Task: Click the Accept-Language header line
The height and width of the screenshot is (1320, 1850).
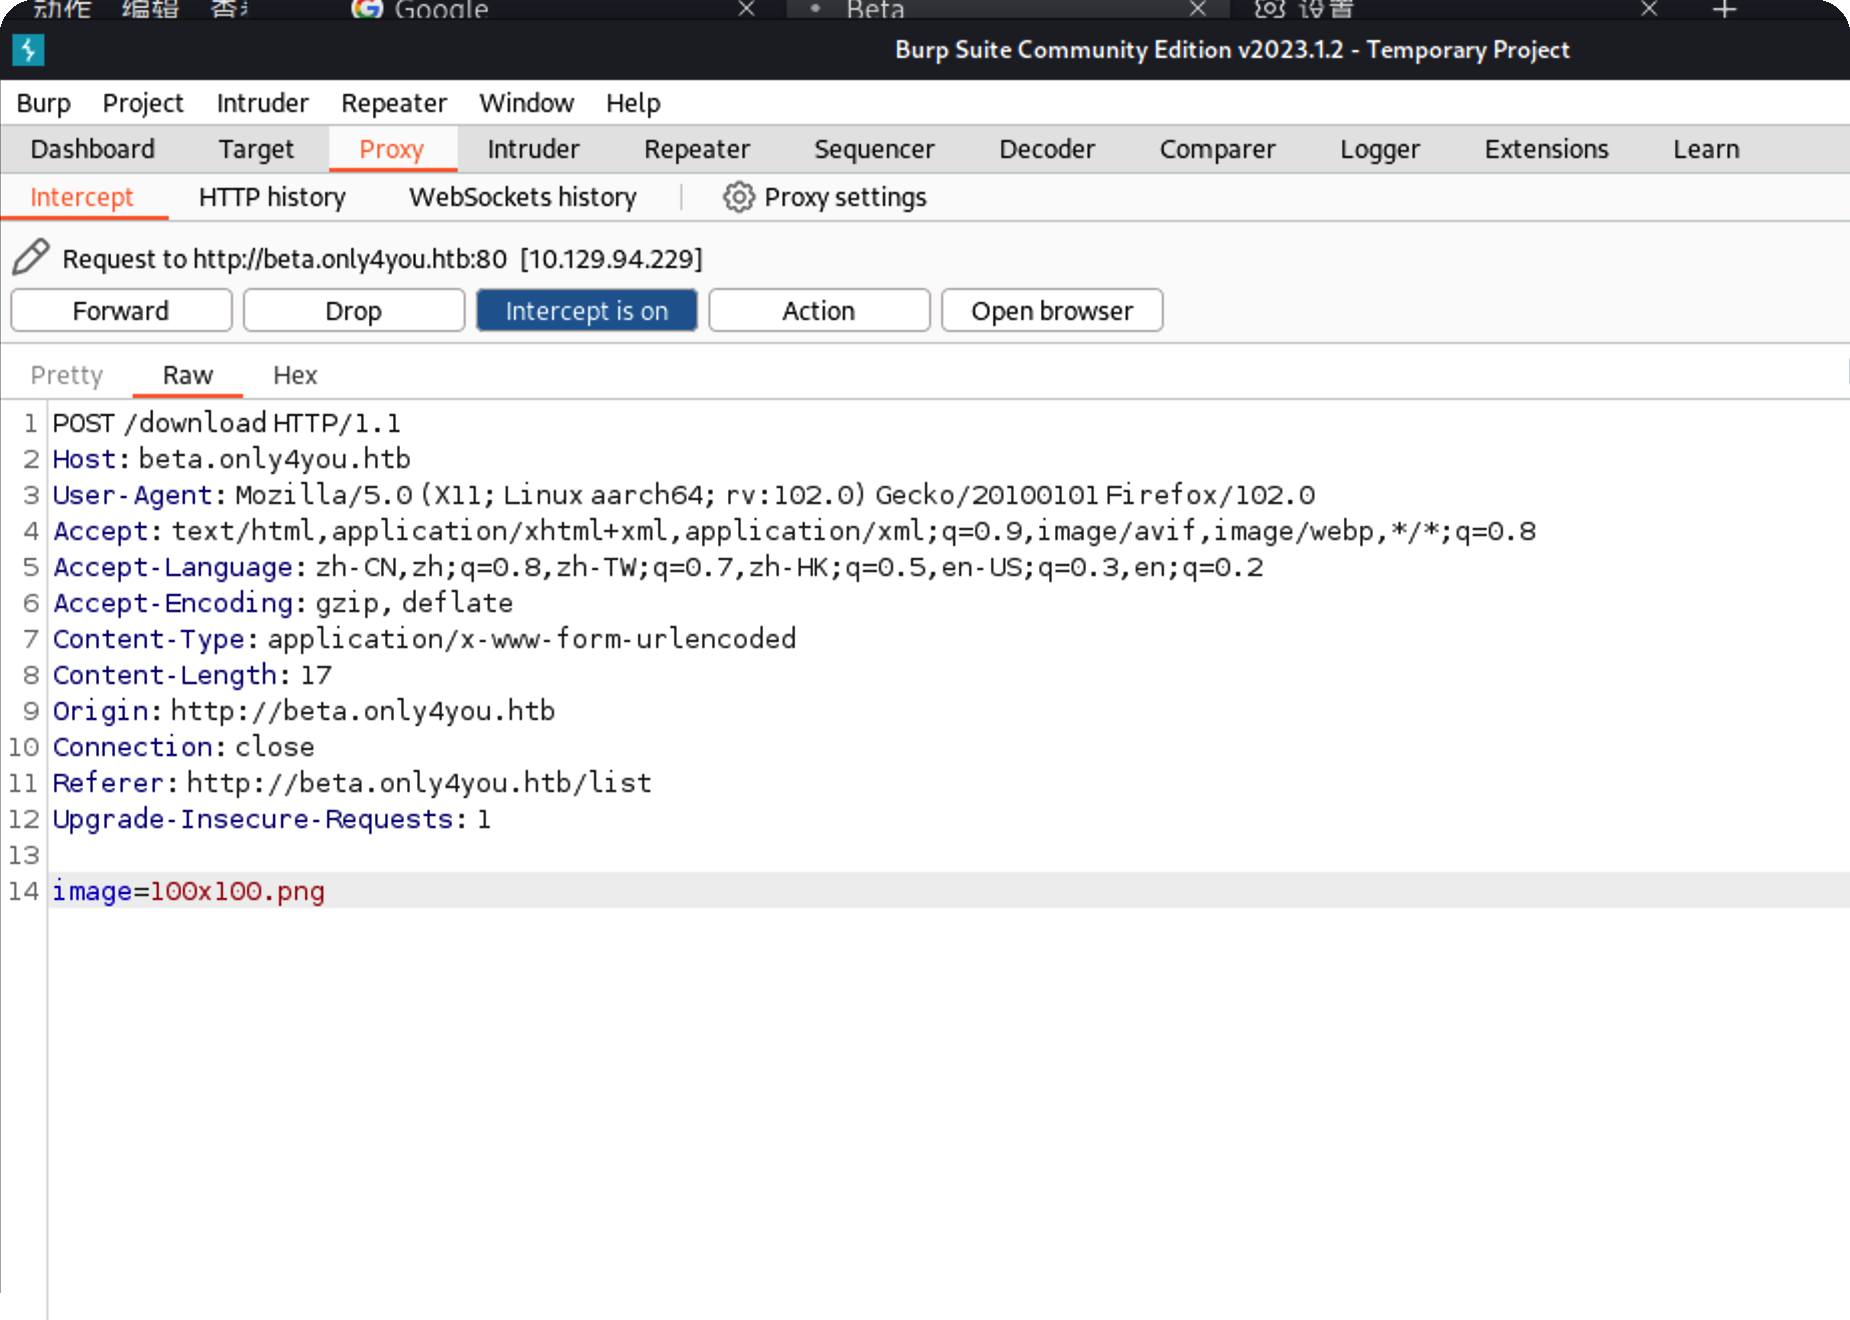Action: tap(658, 567)
